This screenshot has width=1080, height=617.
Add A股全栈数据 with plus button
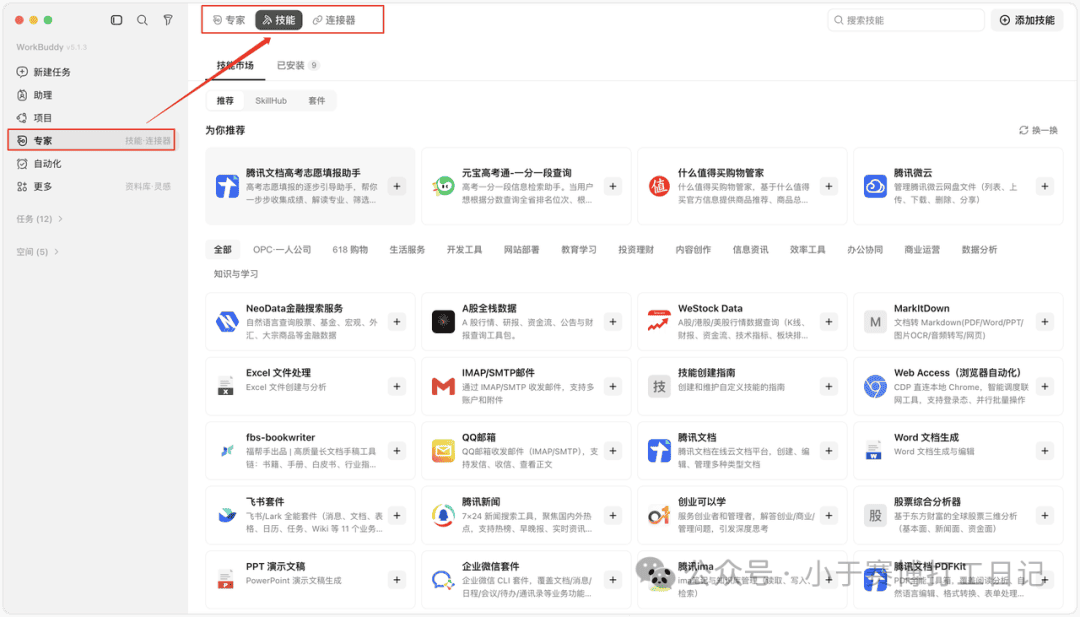[x=612, y=322]
